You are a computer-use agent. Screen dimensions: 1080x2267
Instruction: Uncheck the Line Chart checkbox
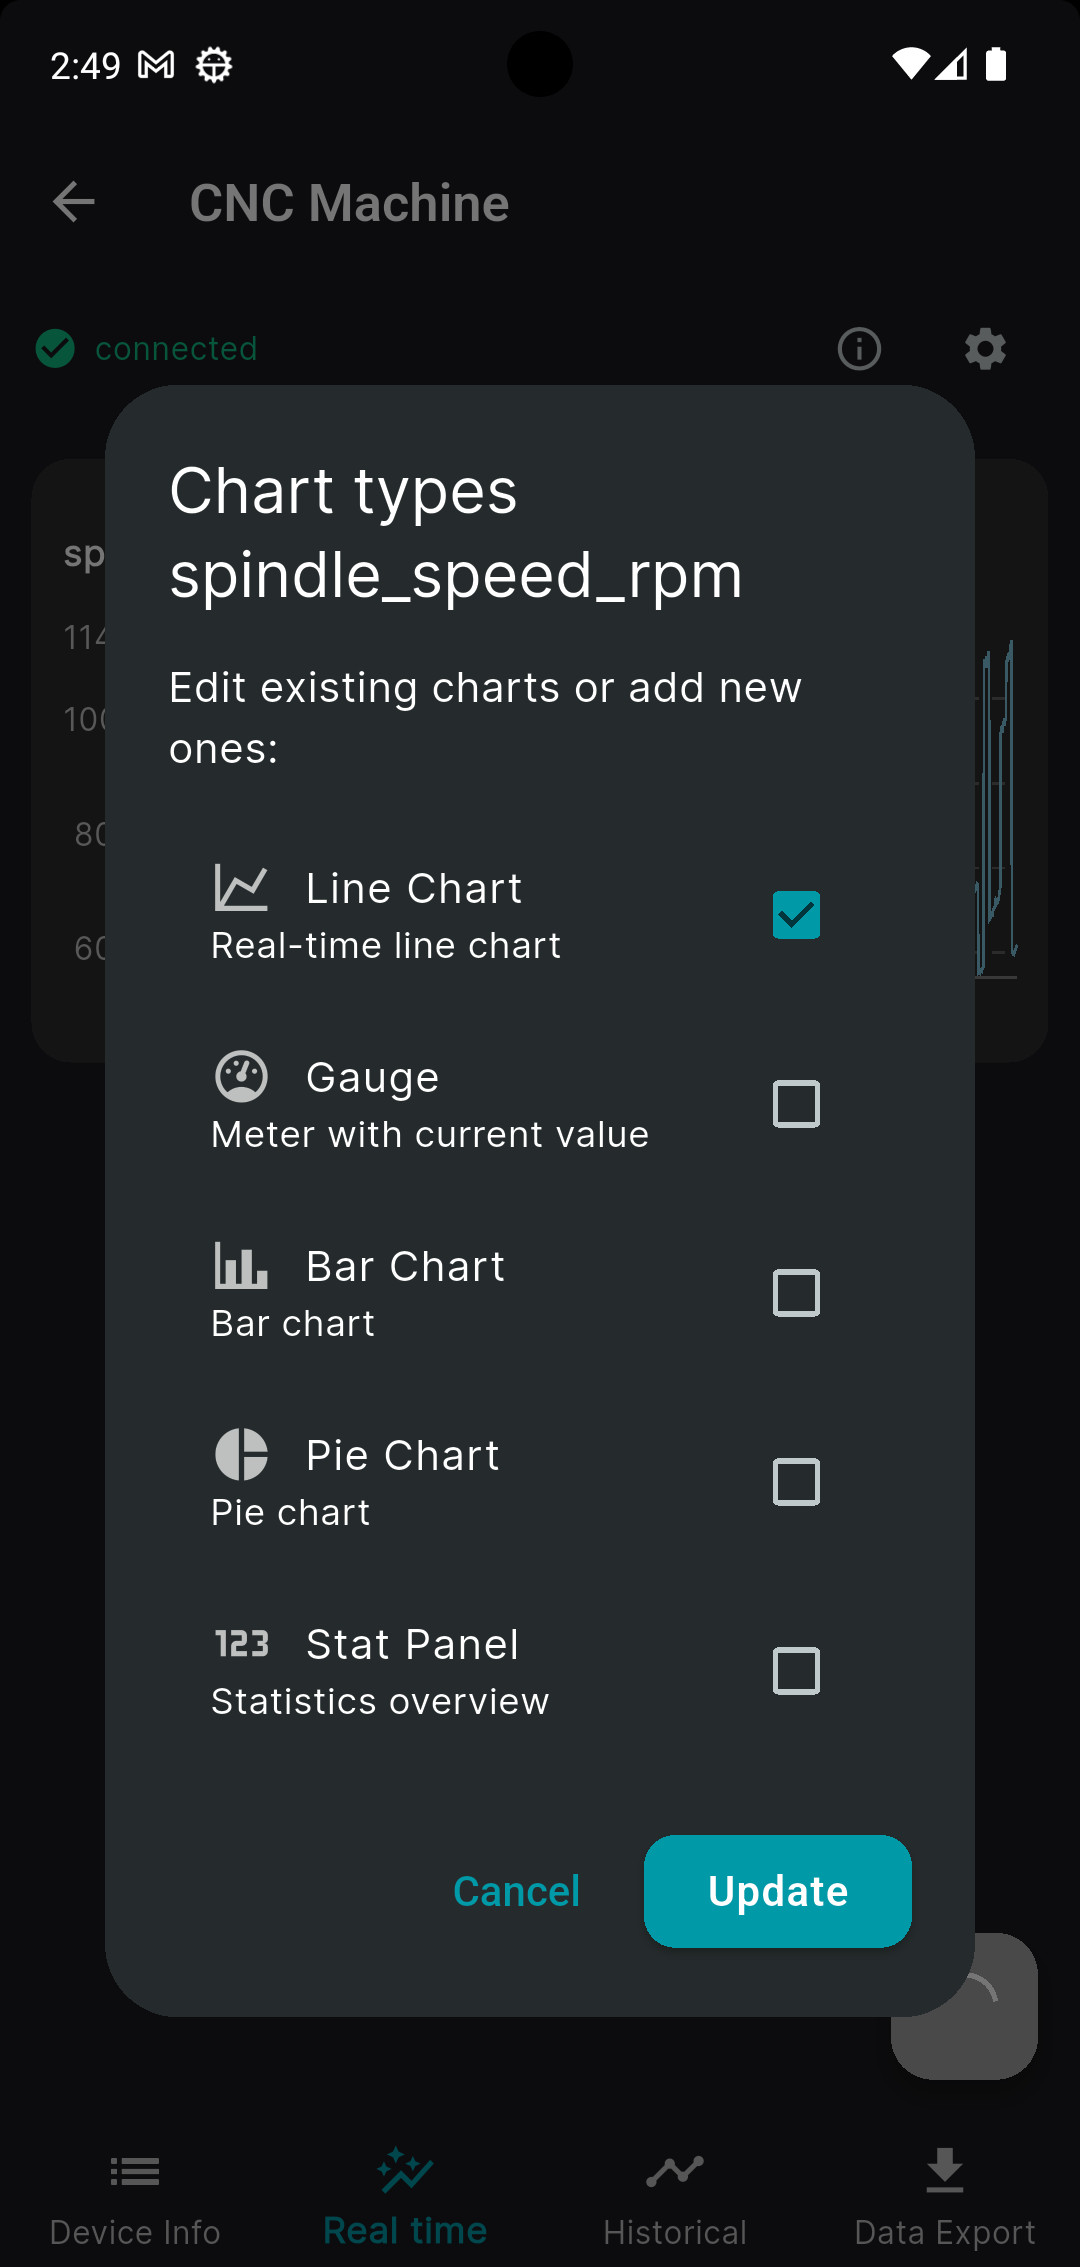click(x=796, y=914)
